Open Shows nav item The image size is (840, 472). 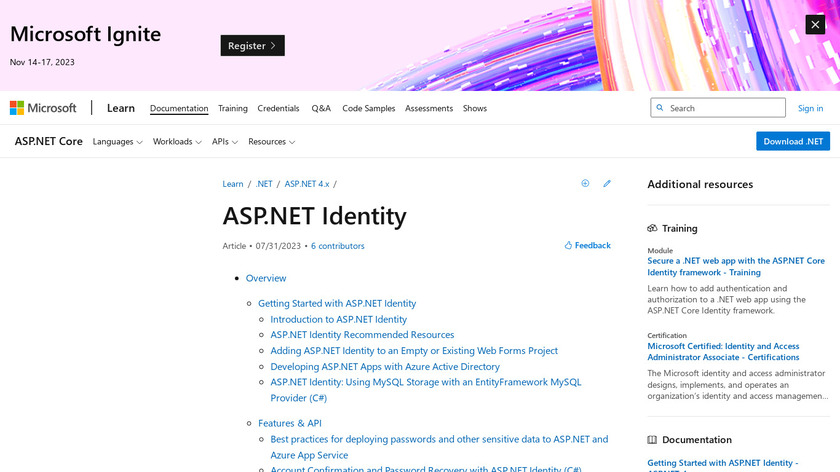(475, 108)
